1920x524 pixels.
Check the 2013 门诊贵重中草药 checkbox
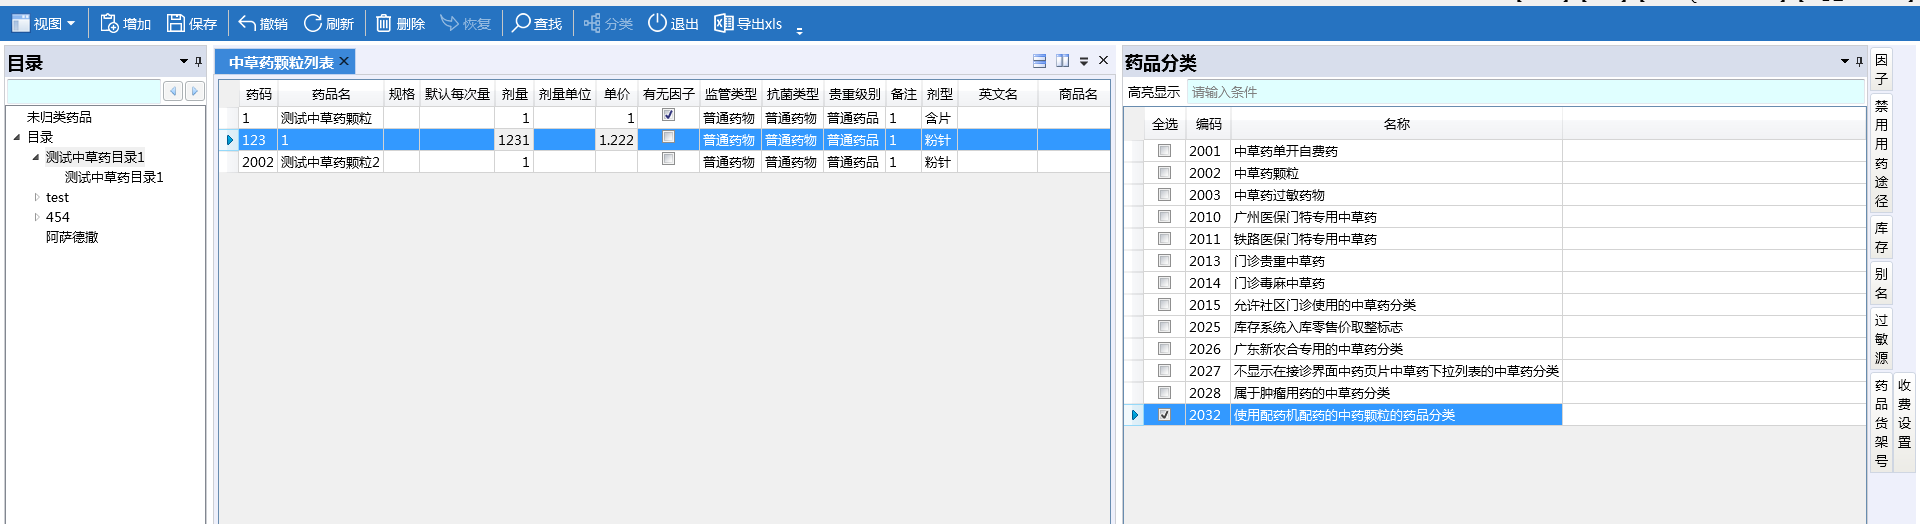(x=1164, y=260)
